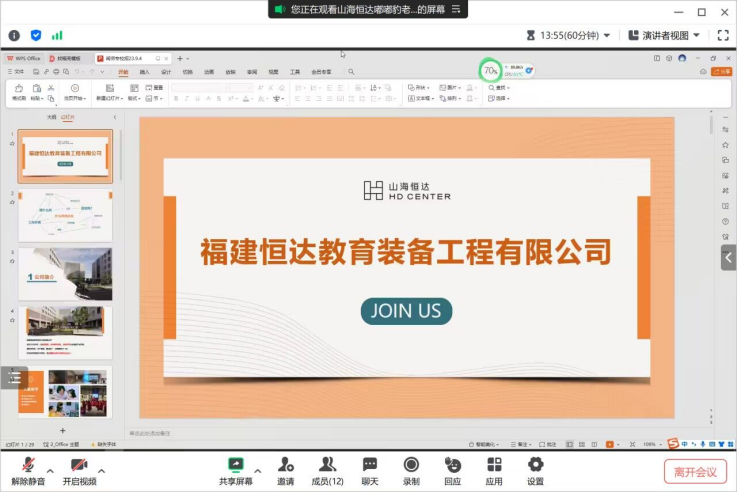The width and height of the screenshot is (738, 492).
Task: Check the green network signal icon
Action: tap(57, 35)
